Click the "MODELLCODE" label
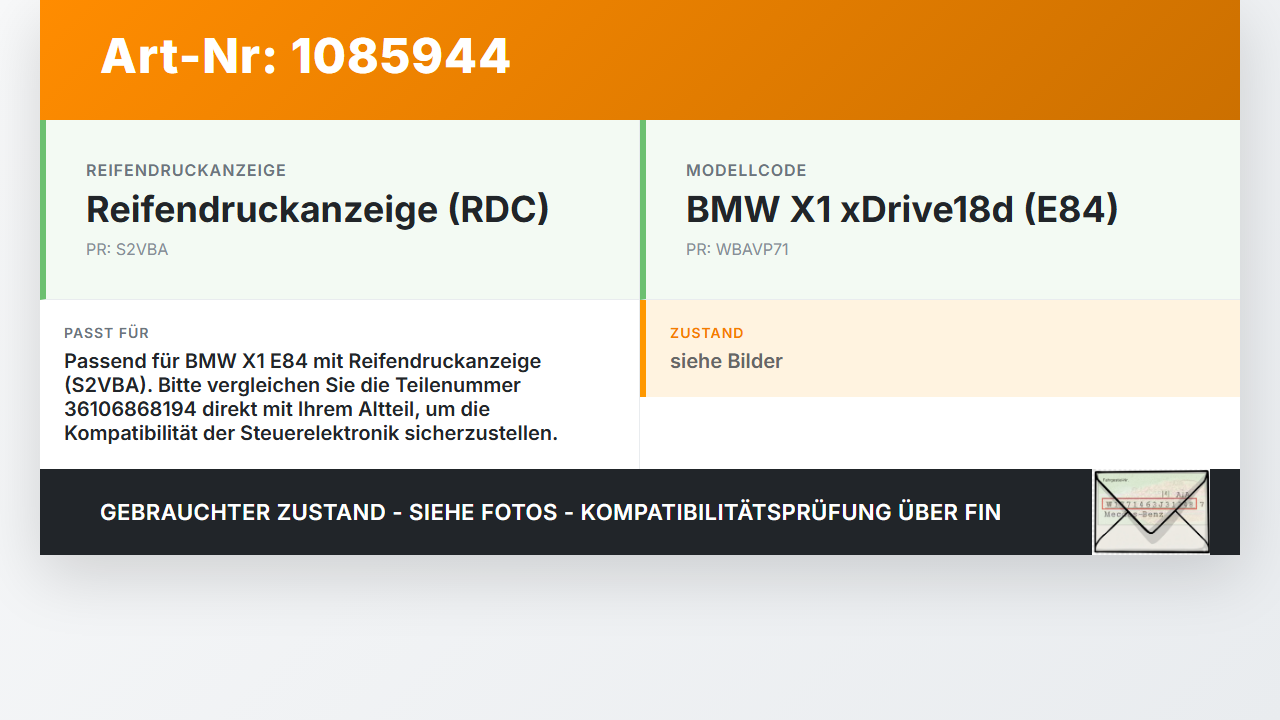 [x=746, y=171]
